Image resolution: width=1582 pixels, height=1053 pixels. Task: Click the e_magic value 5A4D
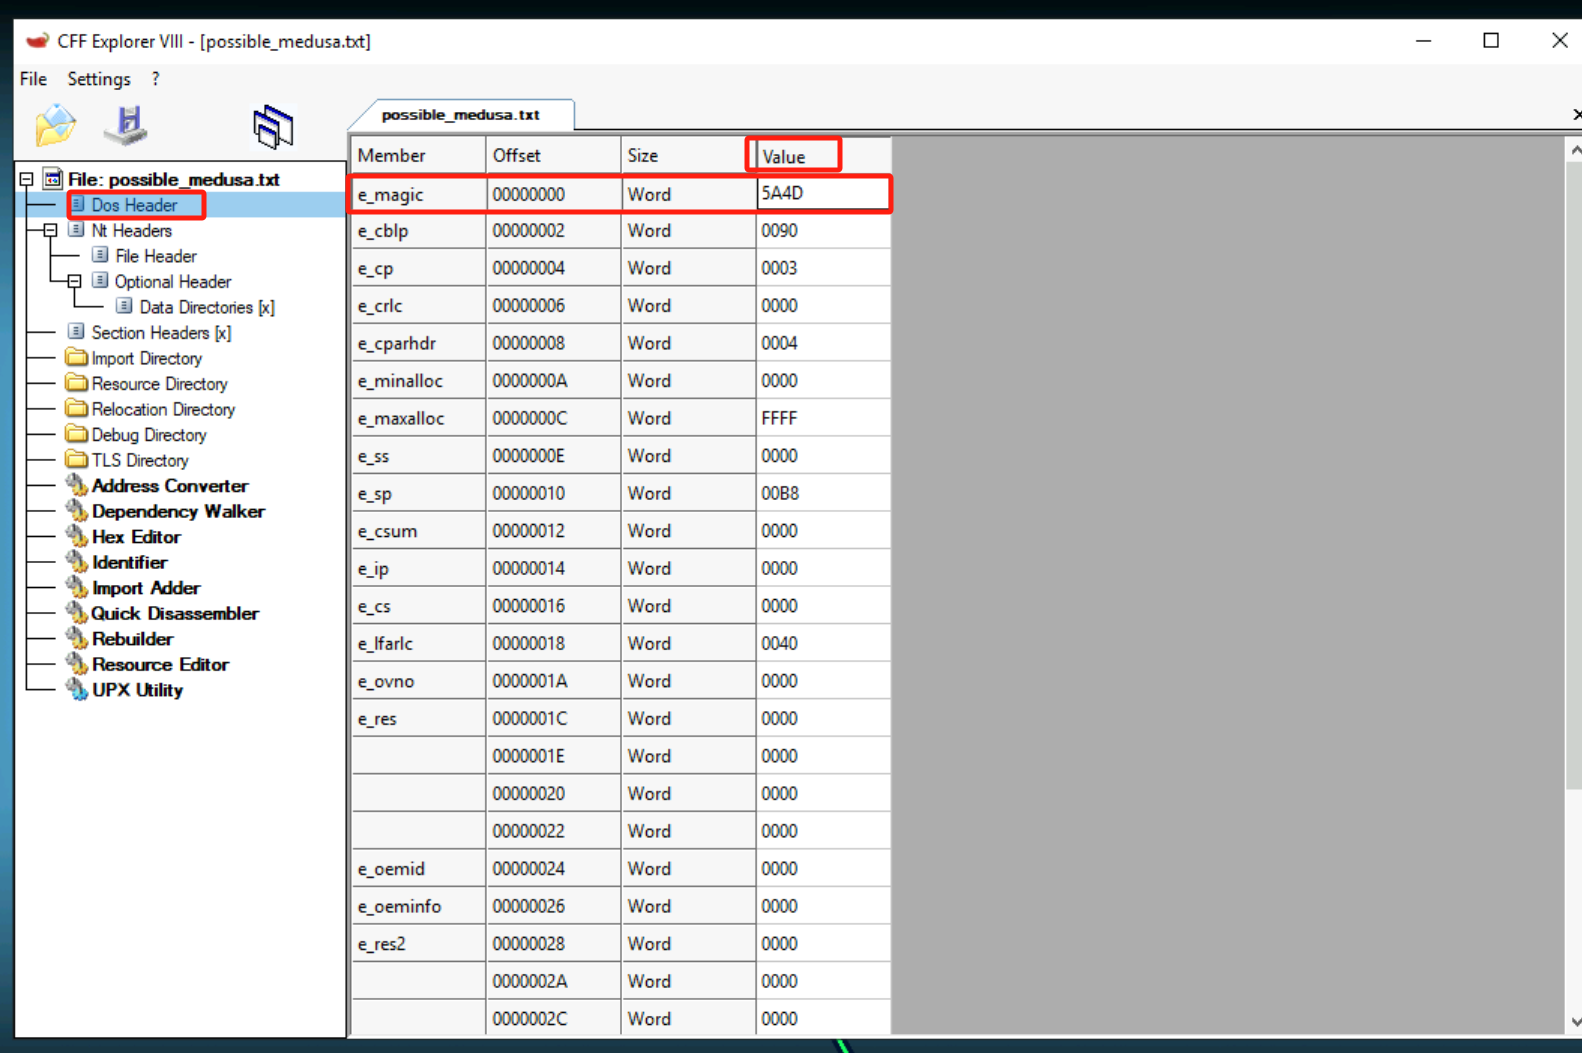point(823,194)
